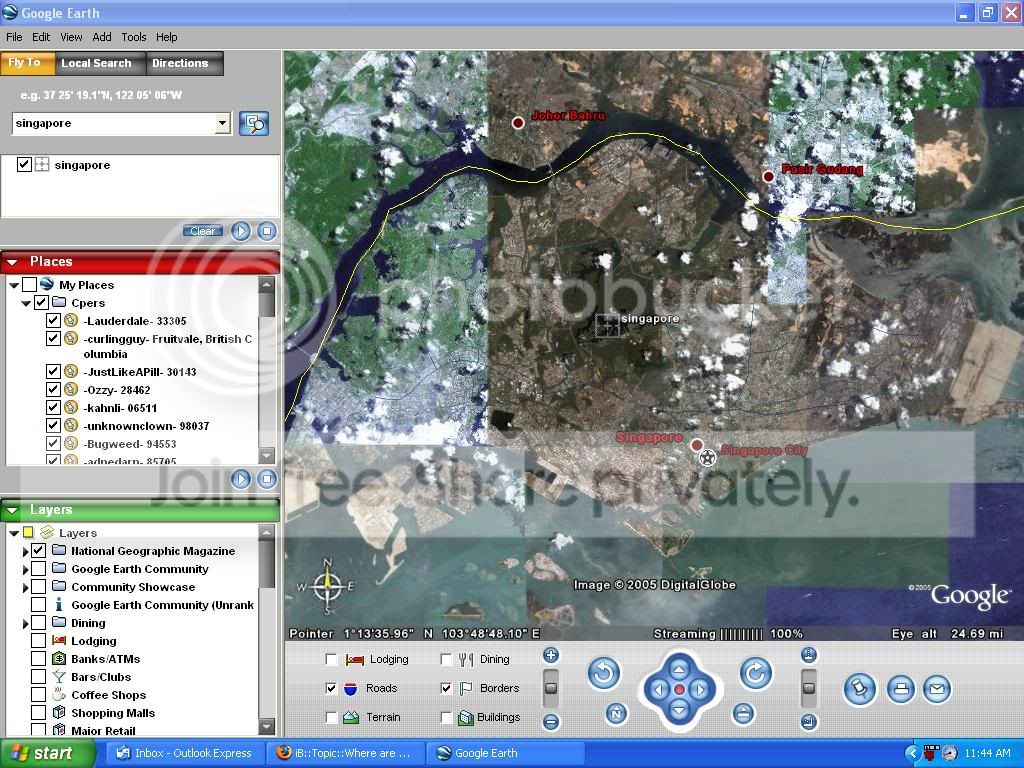Disable the Roads checkbox
This screenshot has width=1024, height=768.
tap(331, 688)
